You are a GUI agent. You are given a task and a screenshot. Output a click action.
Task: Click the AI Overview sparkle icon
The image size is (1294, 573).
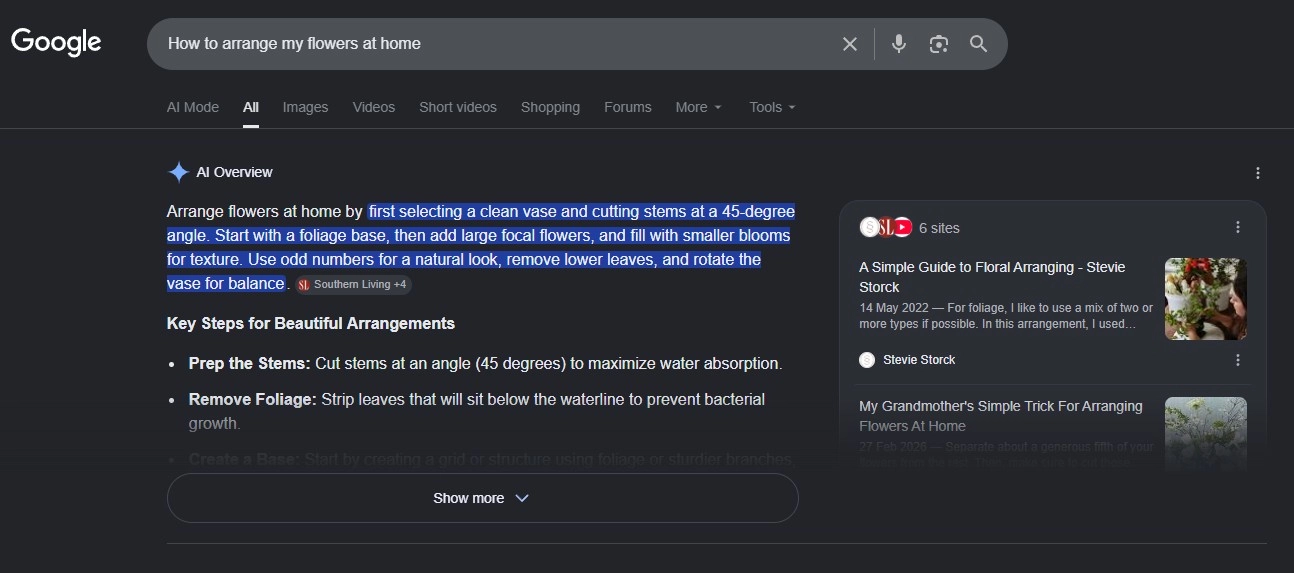pyautogui.click(x=178, y=172)
